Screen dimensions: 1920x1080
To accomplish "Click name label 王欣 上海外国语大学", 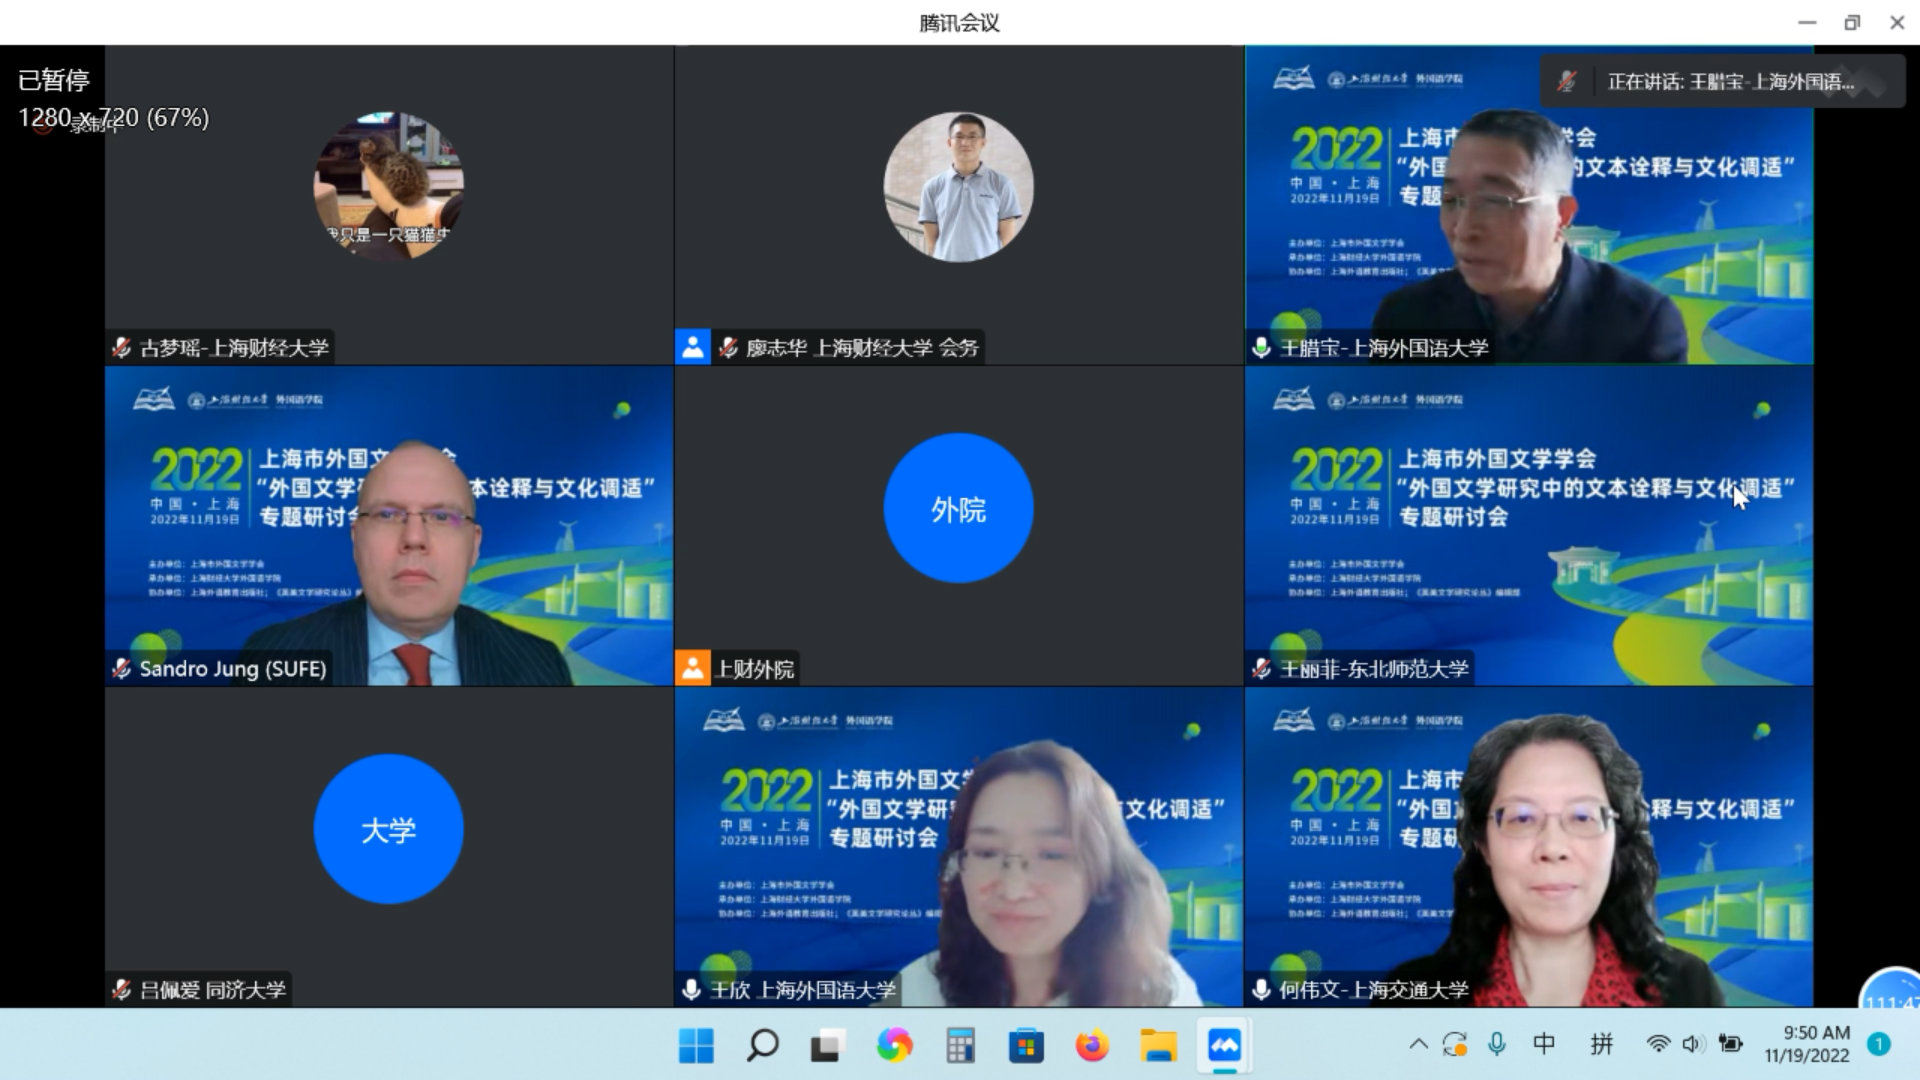I will (803, 990).
